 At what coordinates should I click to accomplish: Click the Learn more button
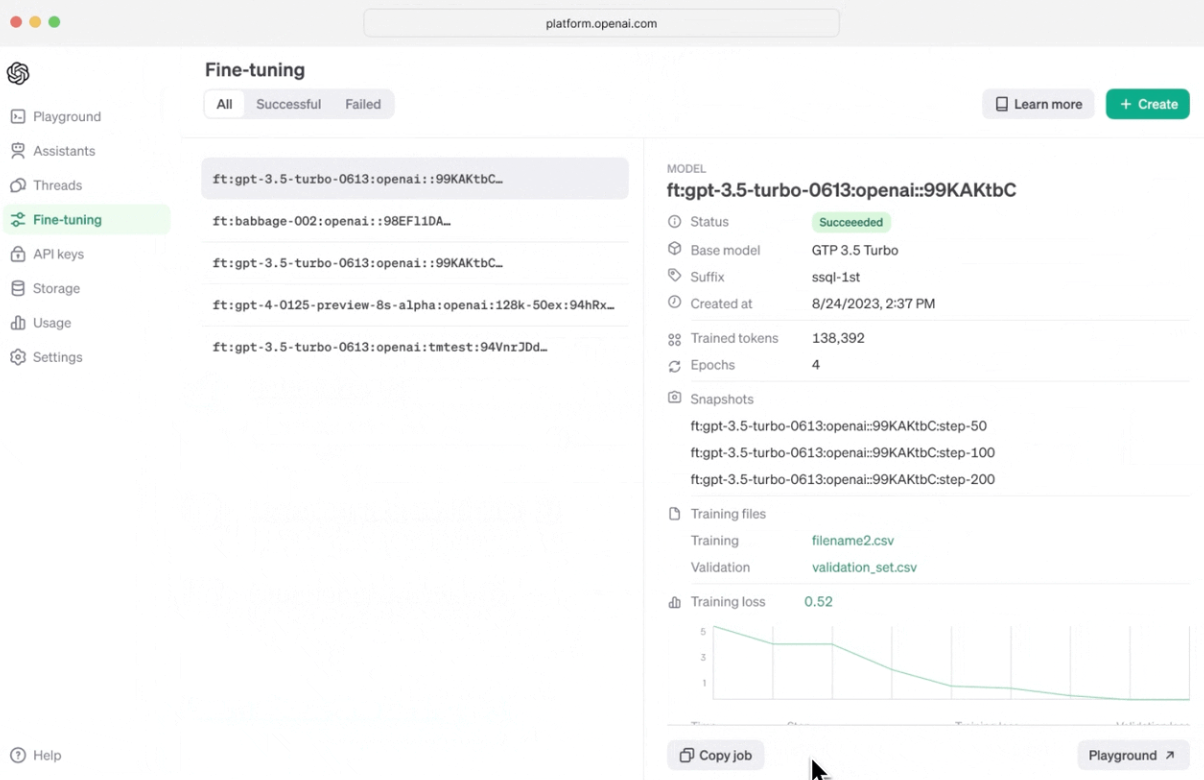(x=1038, y=104)
